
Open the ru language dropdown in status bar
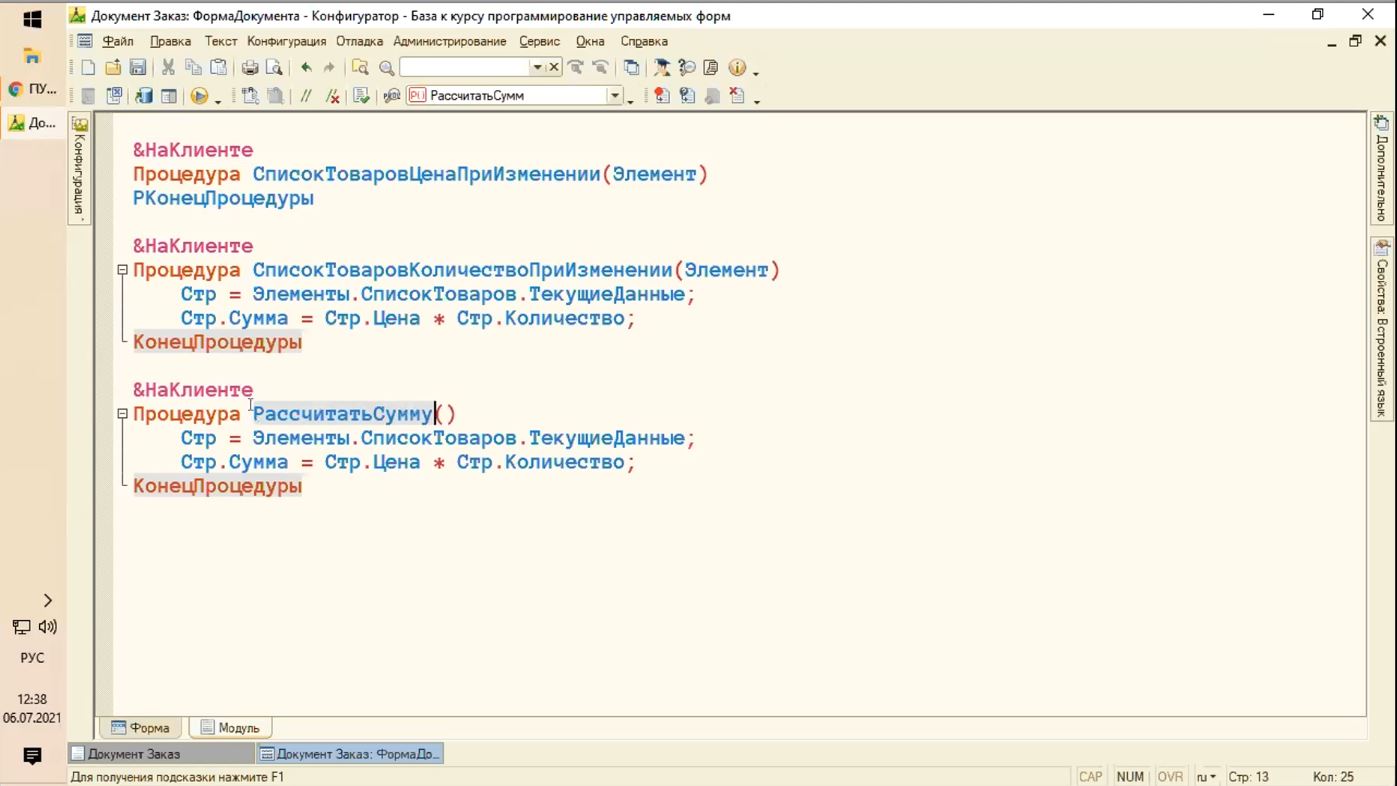point(1206,777)
